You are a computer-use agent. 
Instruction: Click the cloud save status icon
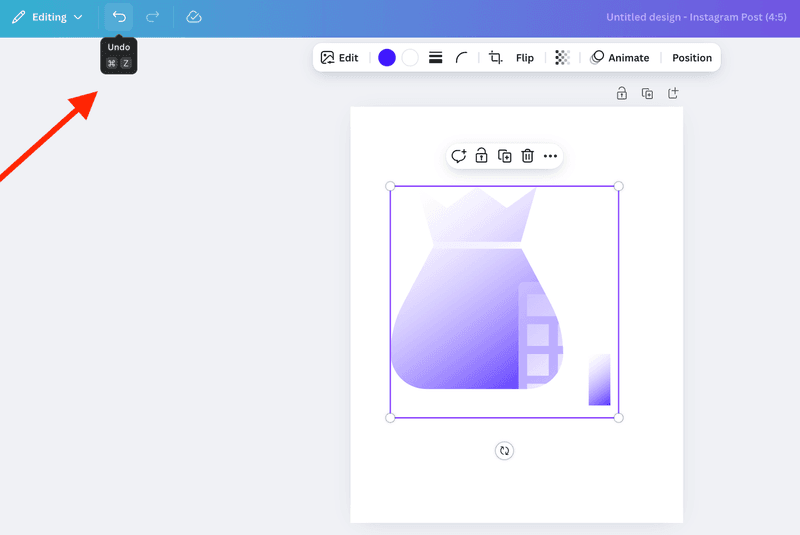click(193, 17)
